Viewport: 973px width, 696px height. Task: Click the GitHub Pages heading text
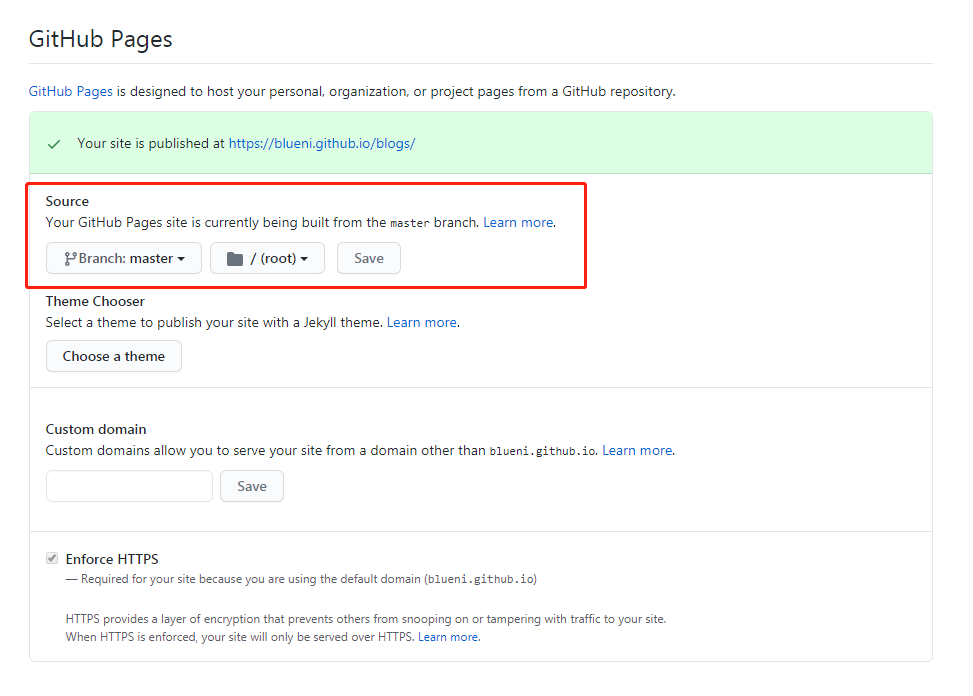click(x=101, y=40)
